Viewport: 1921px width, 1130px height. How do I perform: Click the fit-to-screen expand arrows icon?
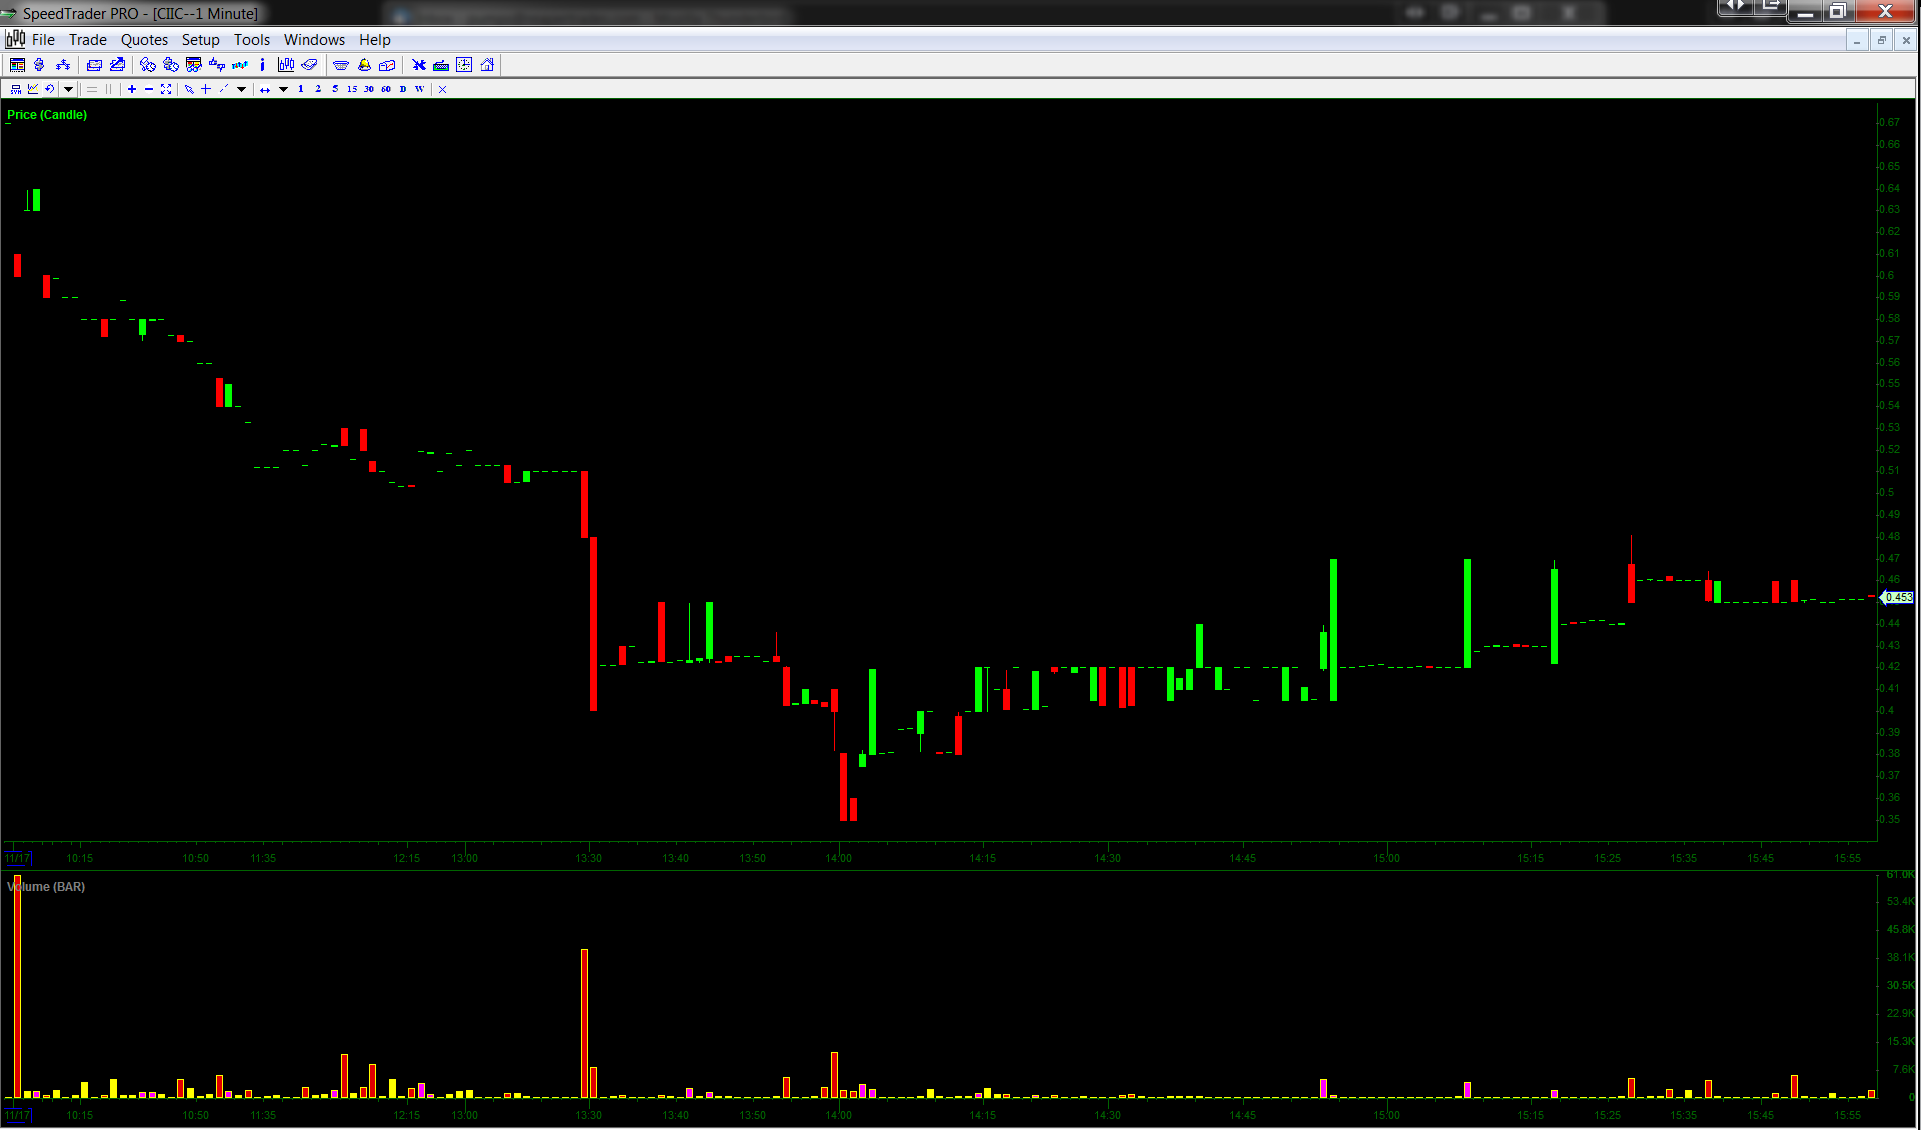coord(166,89)
